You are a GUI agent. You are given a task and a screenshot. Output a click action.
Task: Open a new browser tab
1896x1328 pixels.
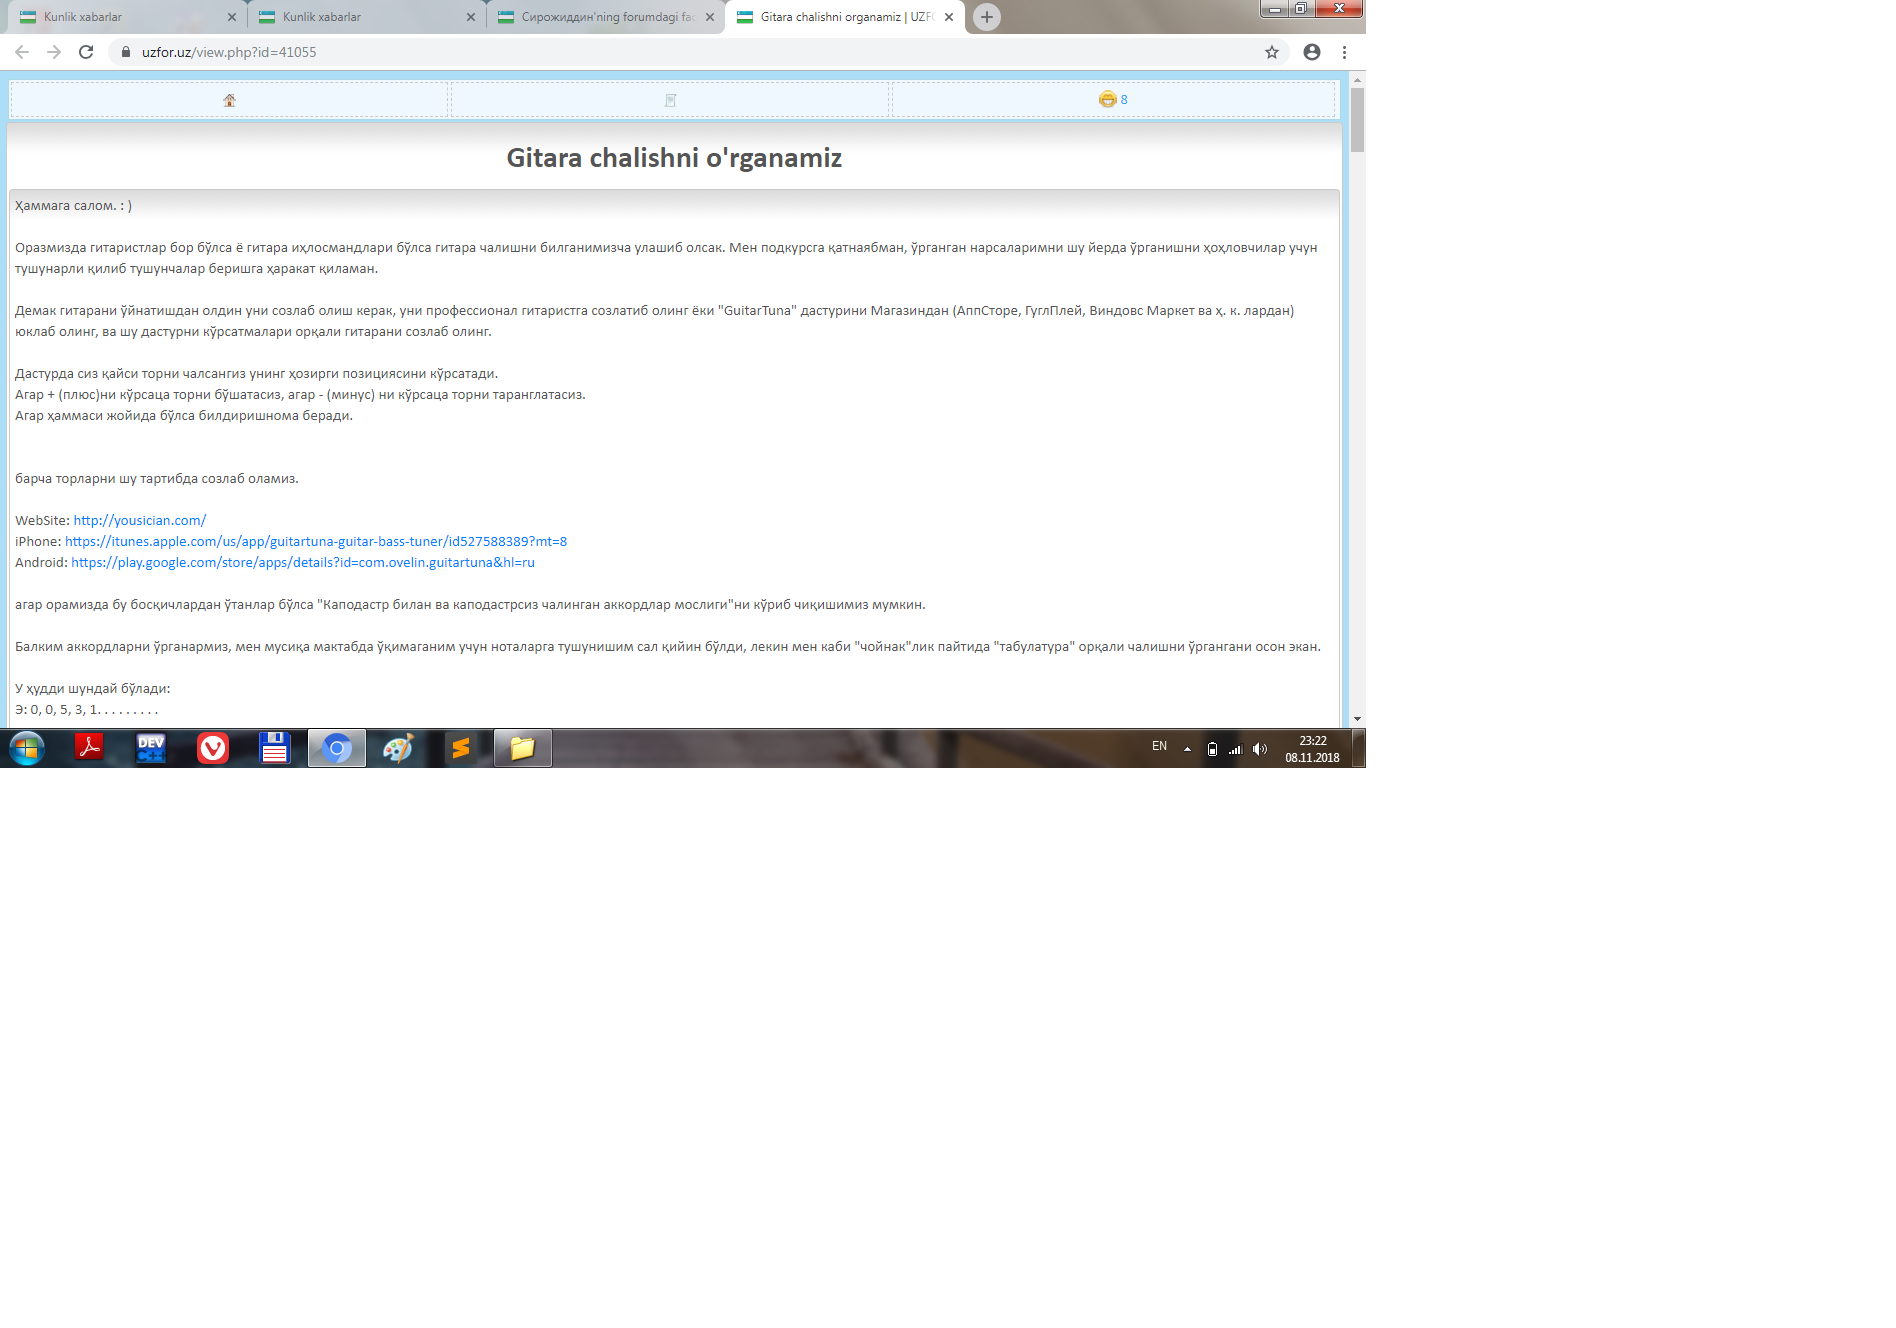tap(986, 17)
